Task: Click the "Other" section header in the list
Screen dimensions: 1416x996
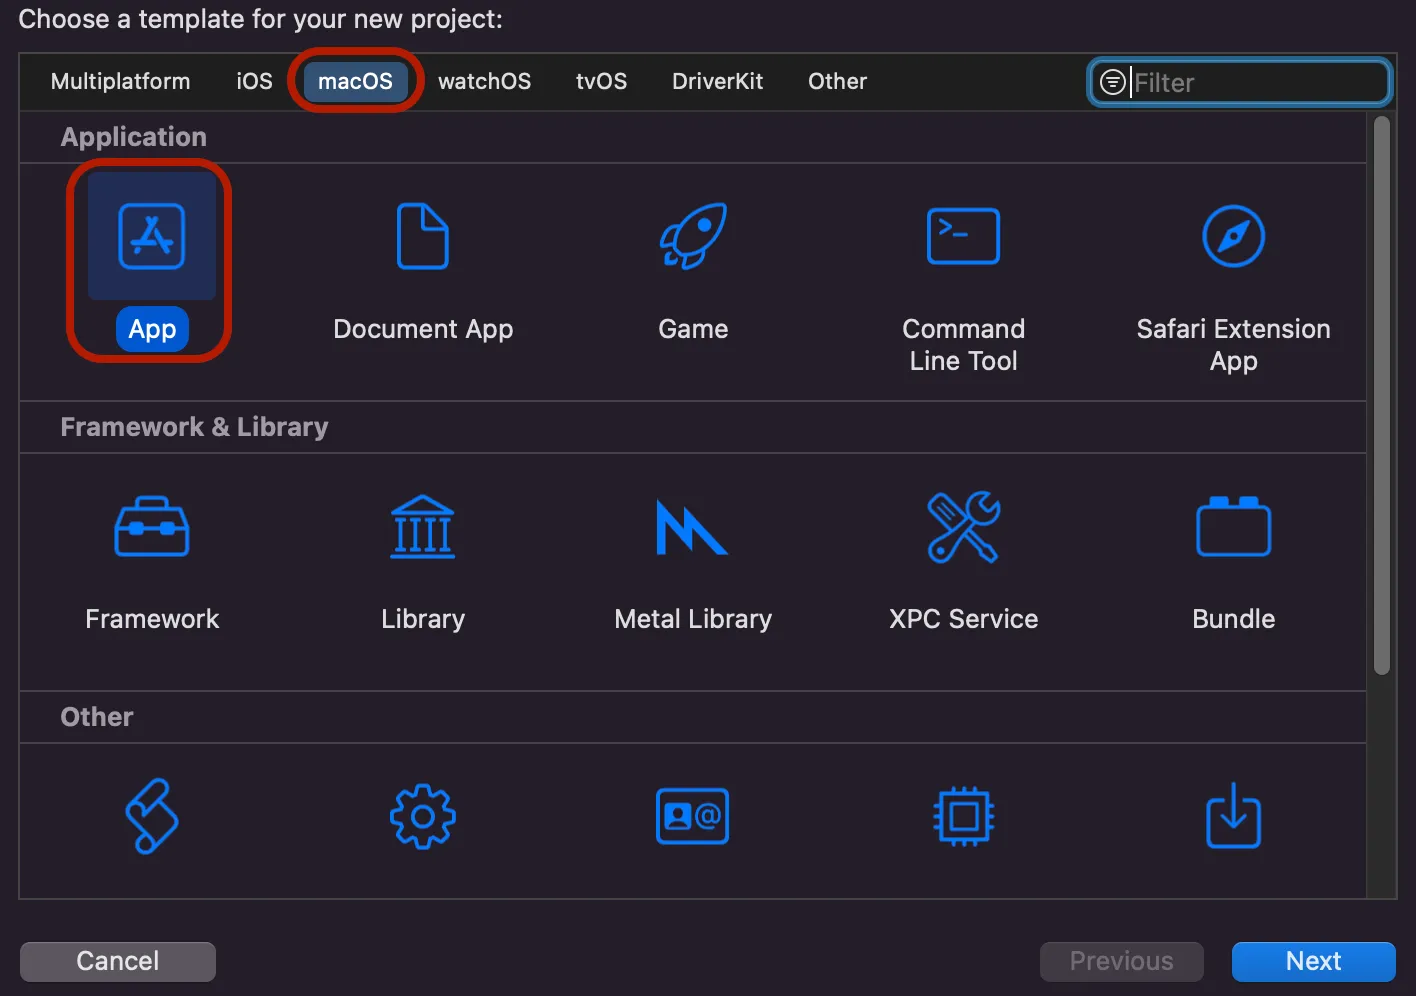Action: click(97, 717)
